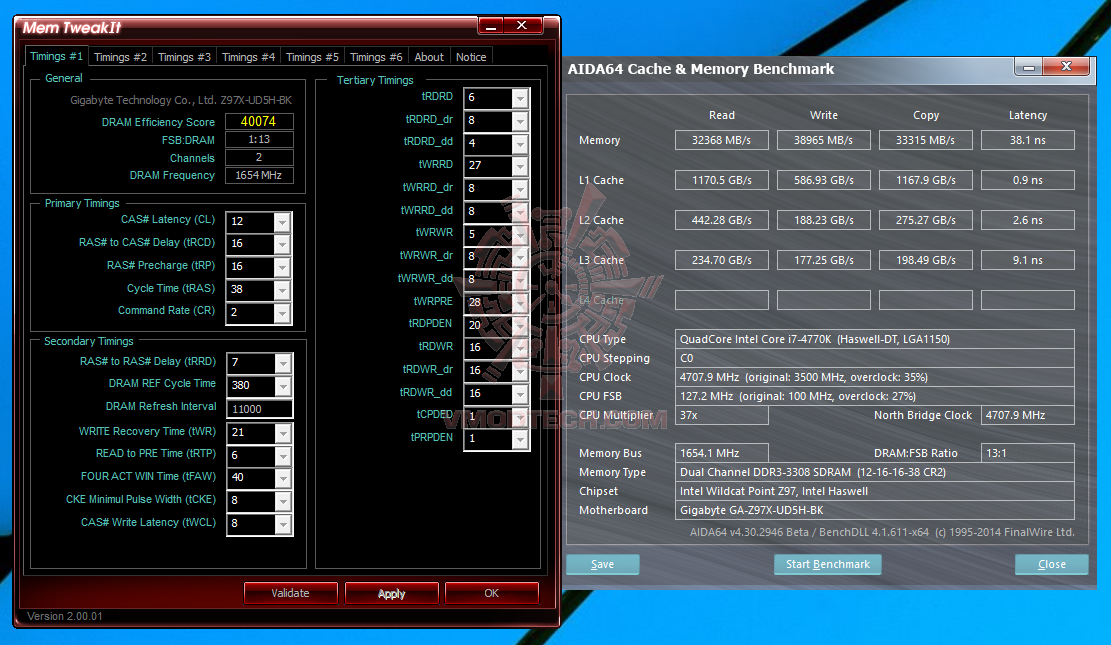The height and width of the screenshot is (645, 1111).
Task: Close the Mem TweakIt window
Action: tap(522, 26)
